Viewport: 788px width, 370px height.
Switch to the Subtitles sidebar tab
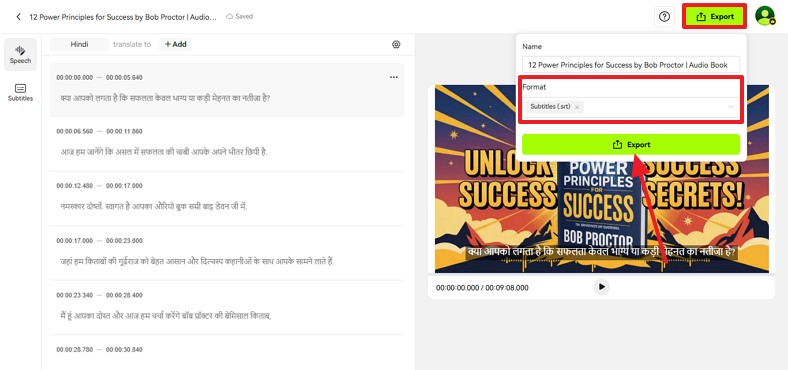pyautogui.click(x=21, y=92)
